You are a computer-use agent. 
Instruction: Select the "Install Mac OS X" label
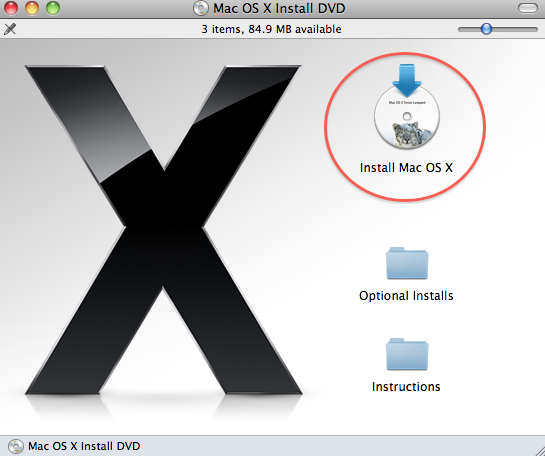click(x=406, y=168)
